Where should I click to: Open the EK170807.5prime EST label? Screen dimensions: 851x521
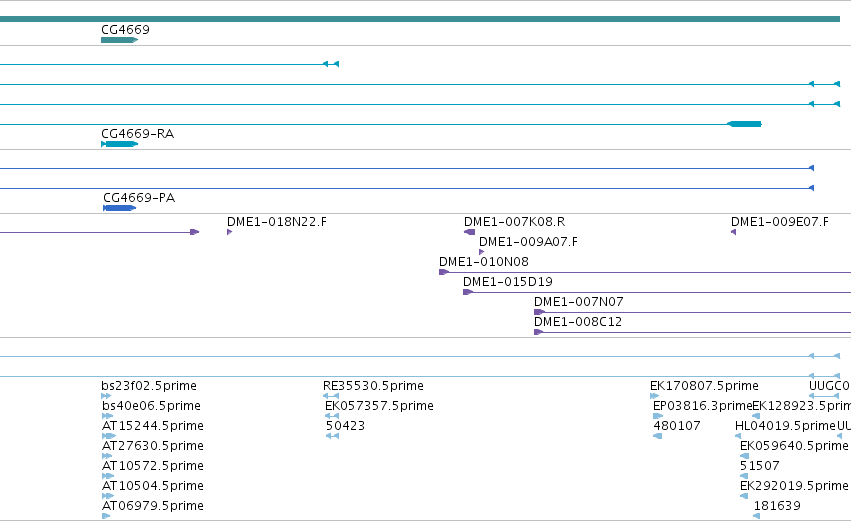tap(704, 386)
